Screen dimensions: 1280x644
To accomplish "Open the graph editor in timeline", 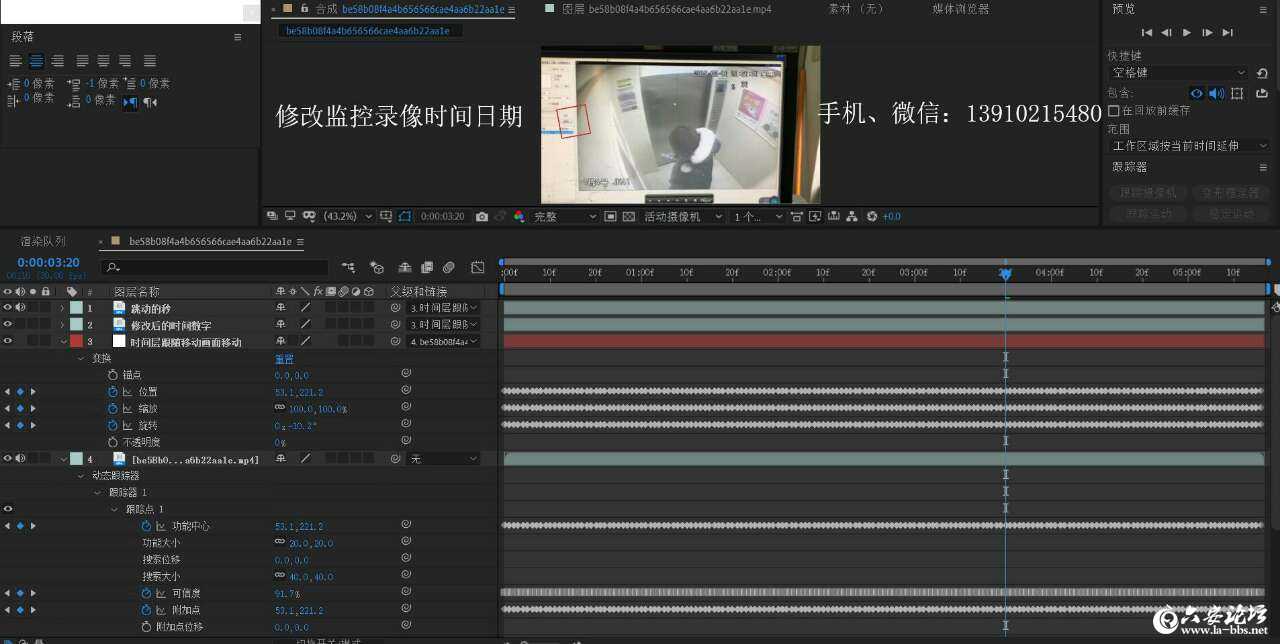I will coord(478,267).
